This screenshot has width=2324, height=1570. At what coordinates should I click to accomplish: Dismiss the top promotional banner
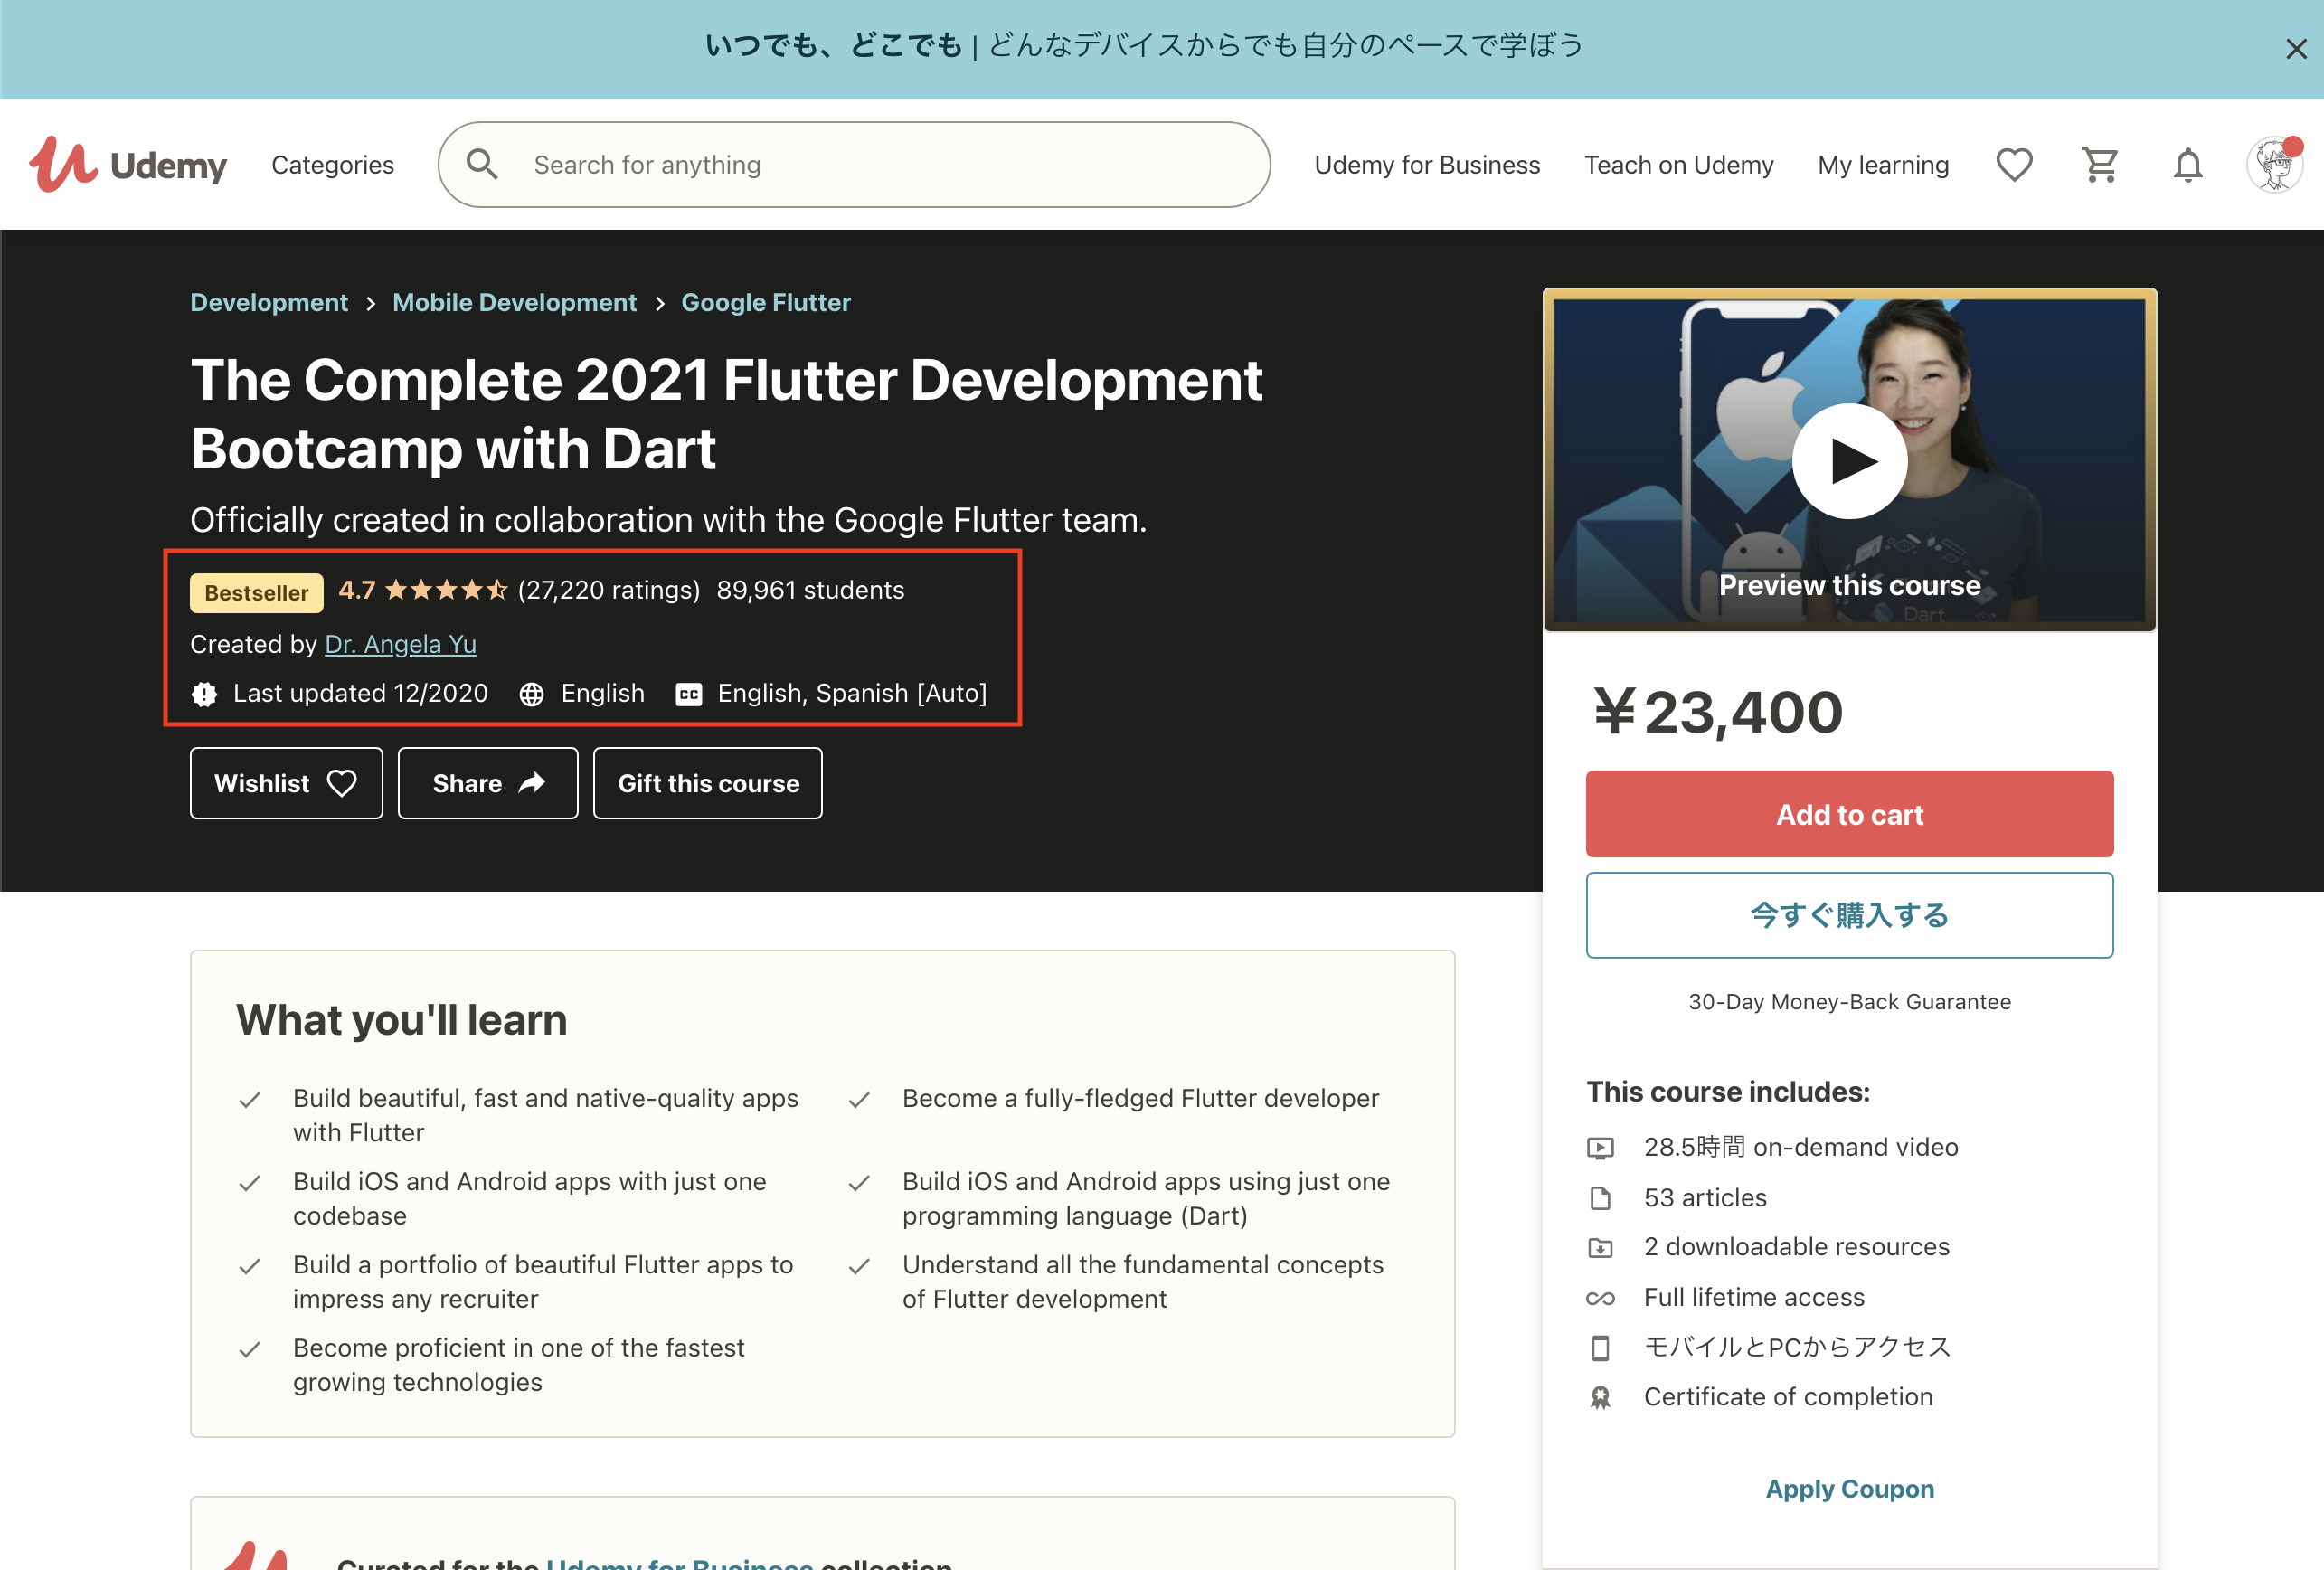click(2295, 49)
